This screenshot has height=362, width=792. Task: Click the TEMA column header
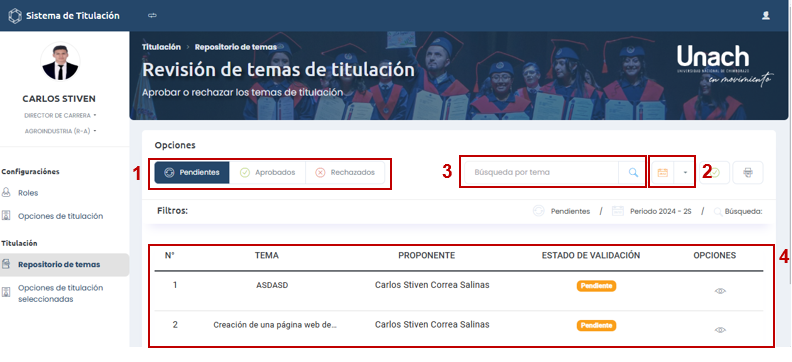click(x=267, y=255)
